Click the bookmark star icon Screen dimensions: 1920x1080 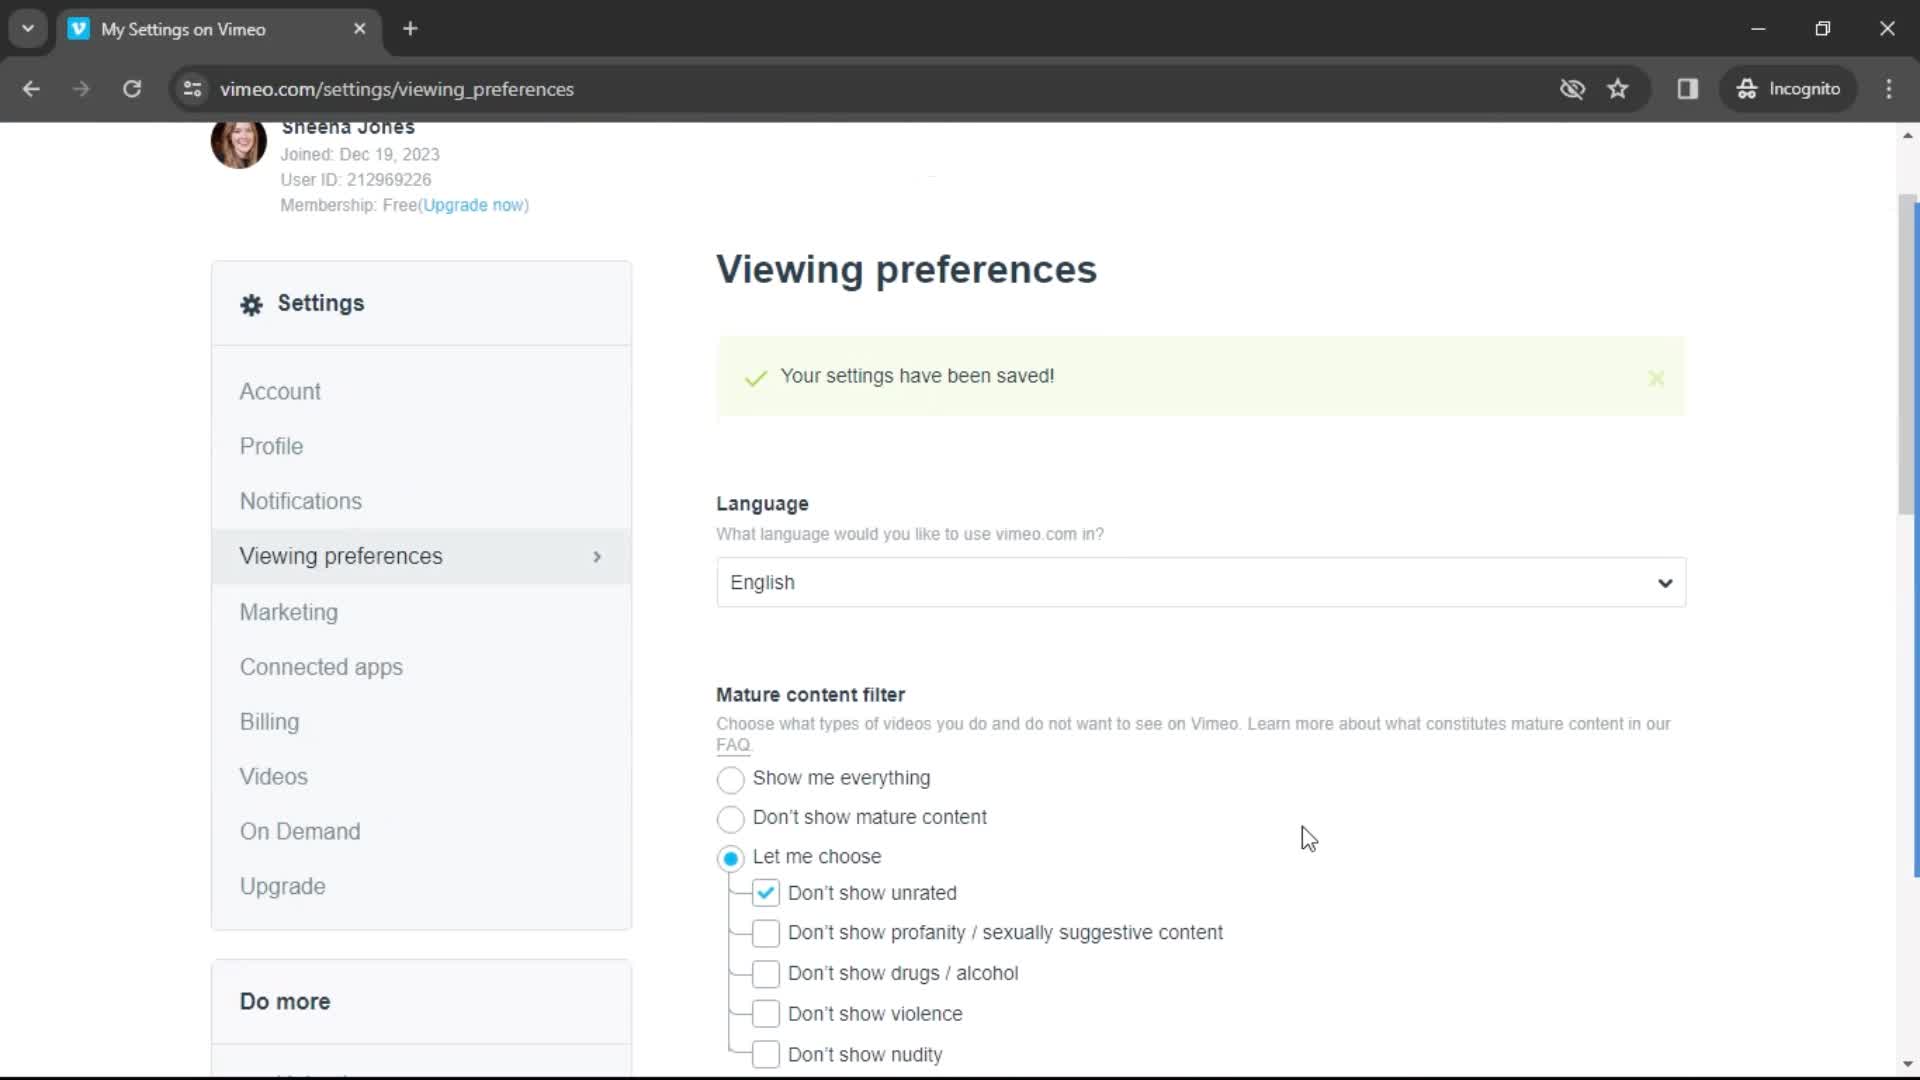(1619, 88)
